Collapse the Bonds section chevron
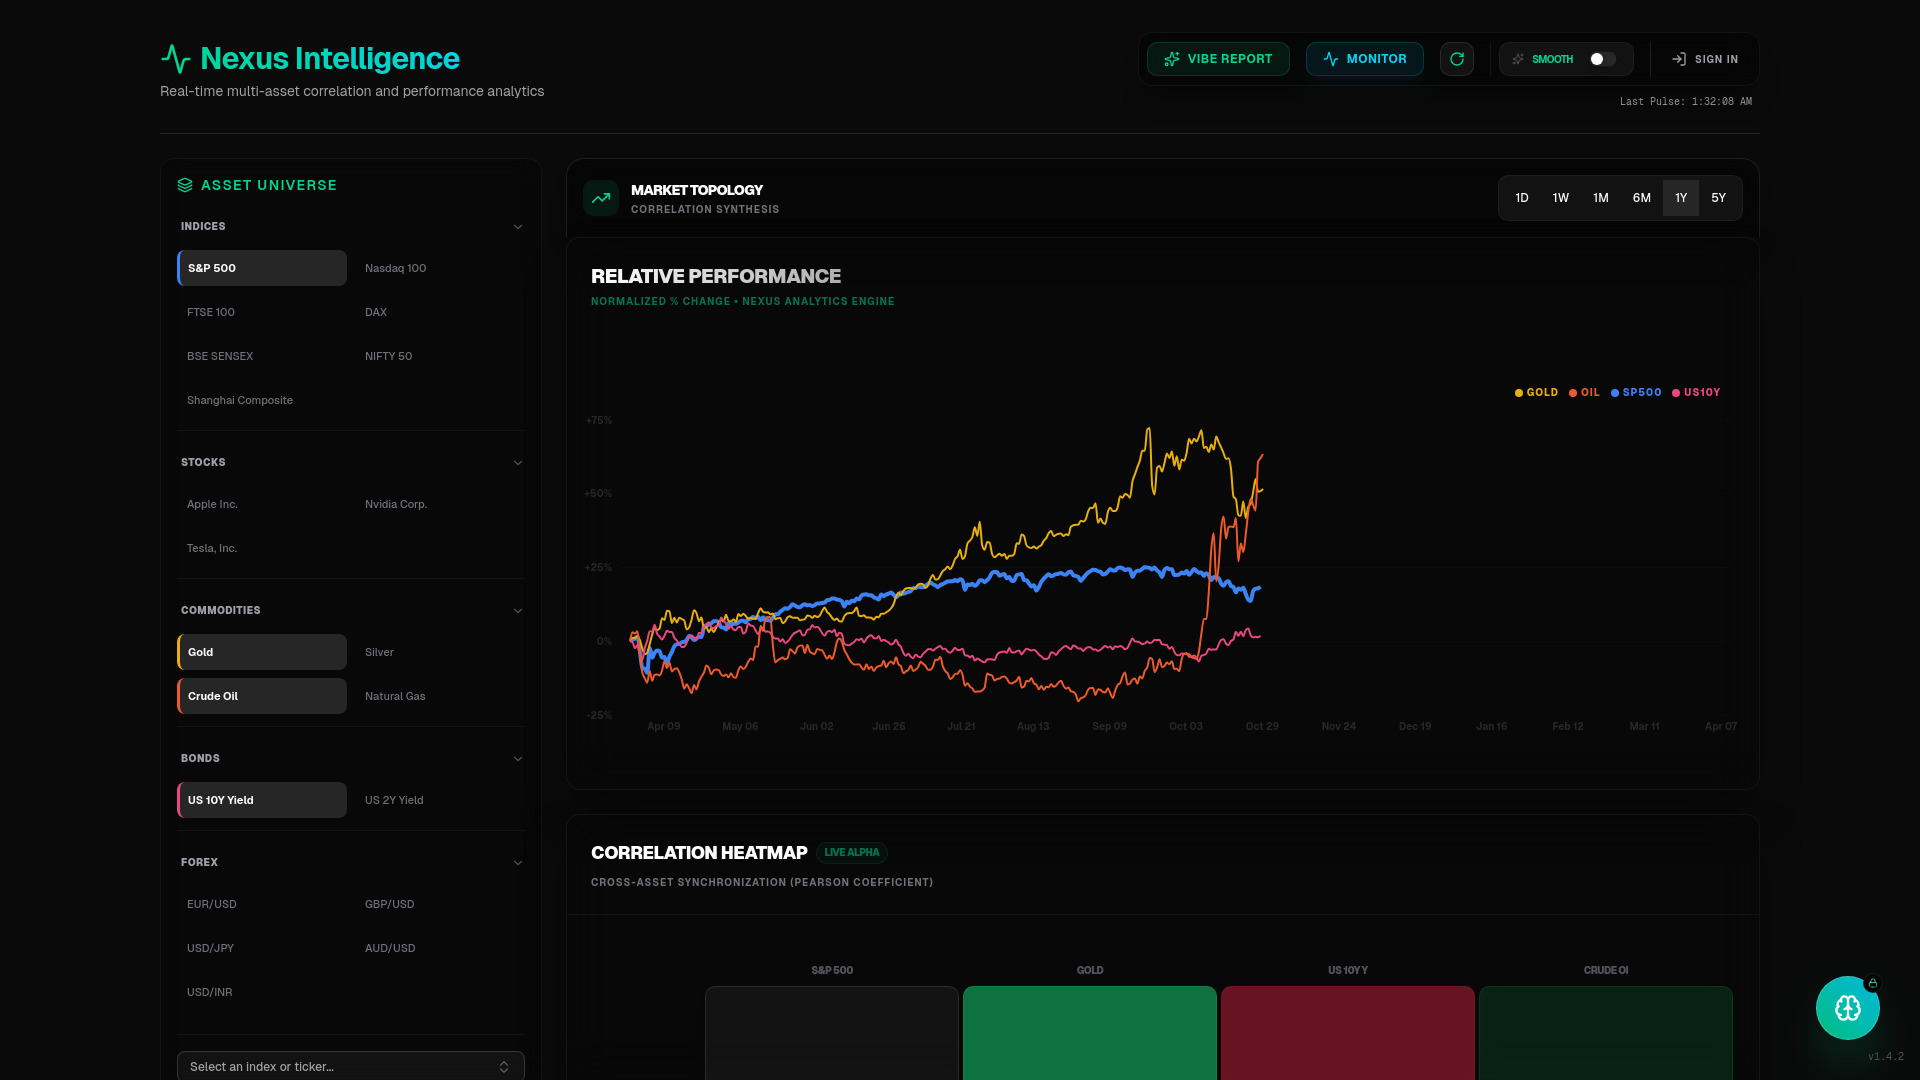 pyautogui.click(x=518, y=759)
